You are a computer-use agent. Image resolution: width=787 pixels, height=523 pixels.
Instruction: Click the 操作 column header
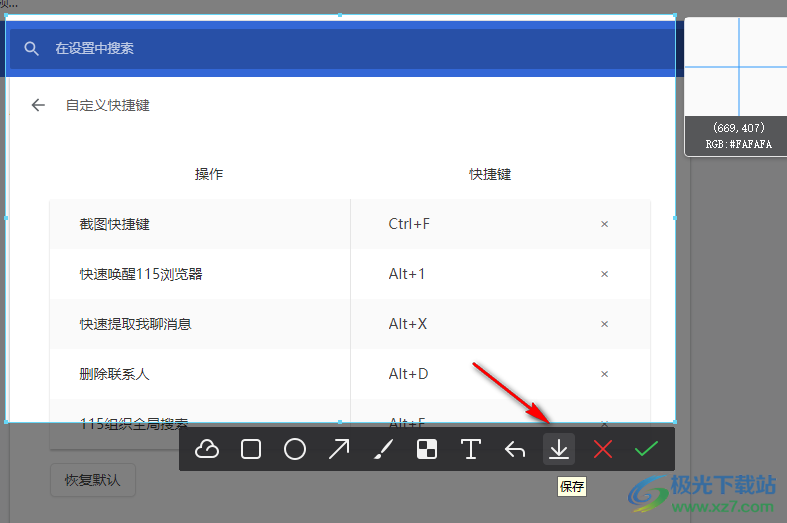pos(209,174)
